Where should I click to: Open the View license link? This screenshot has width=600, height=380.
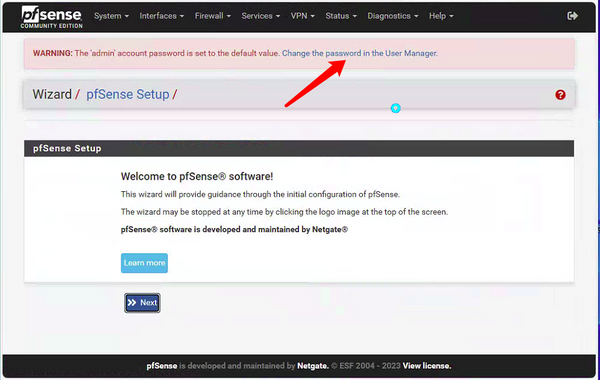427,366
